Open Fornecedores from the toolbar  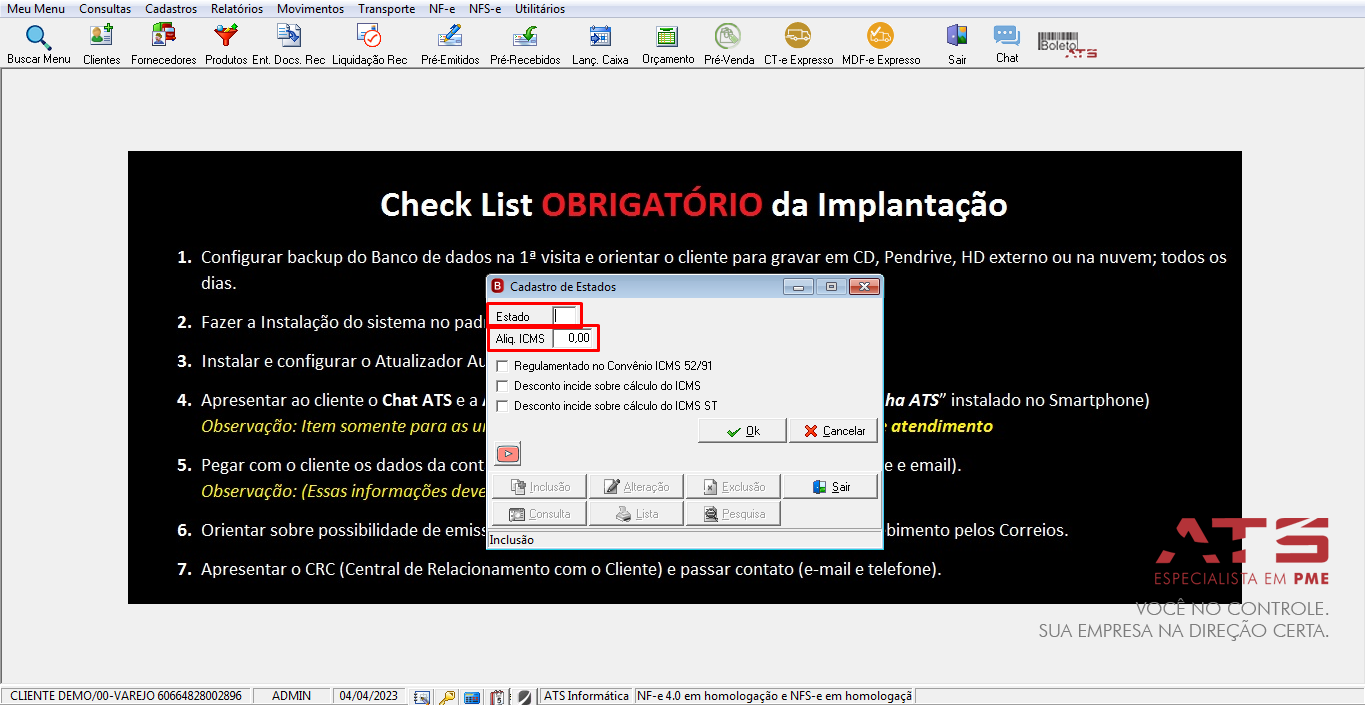[163, 45]
